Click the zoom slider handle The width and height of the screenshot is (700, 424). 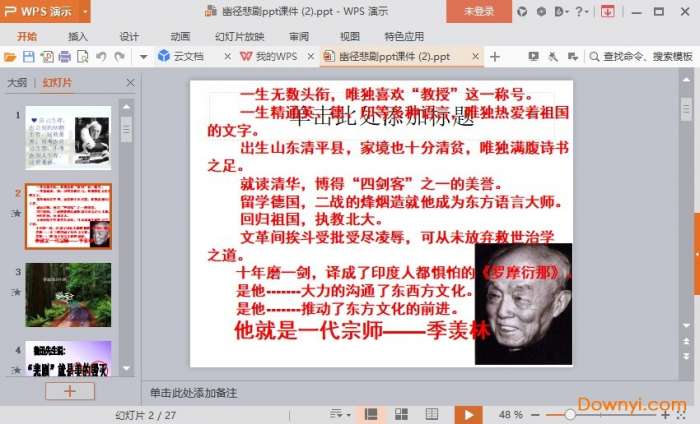pos(570,415)
